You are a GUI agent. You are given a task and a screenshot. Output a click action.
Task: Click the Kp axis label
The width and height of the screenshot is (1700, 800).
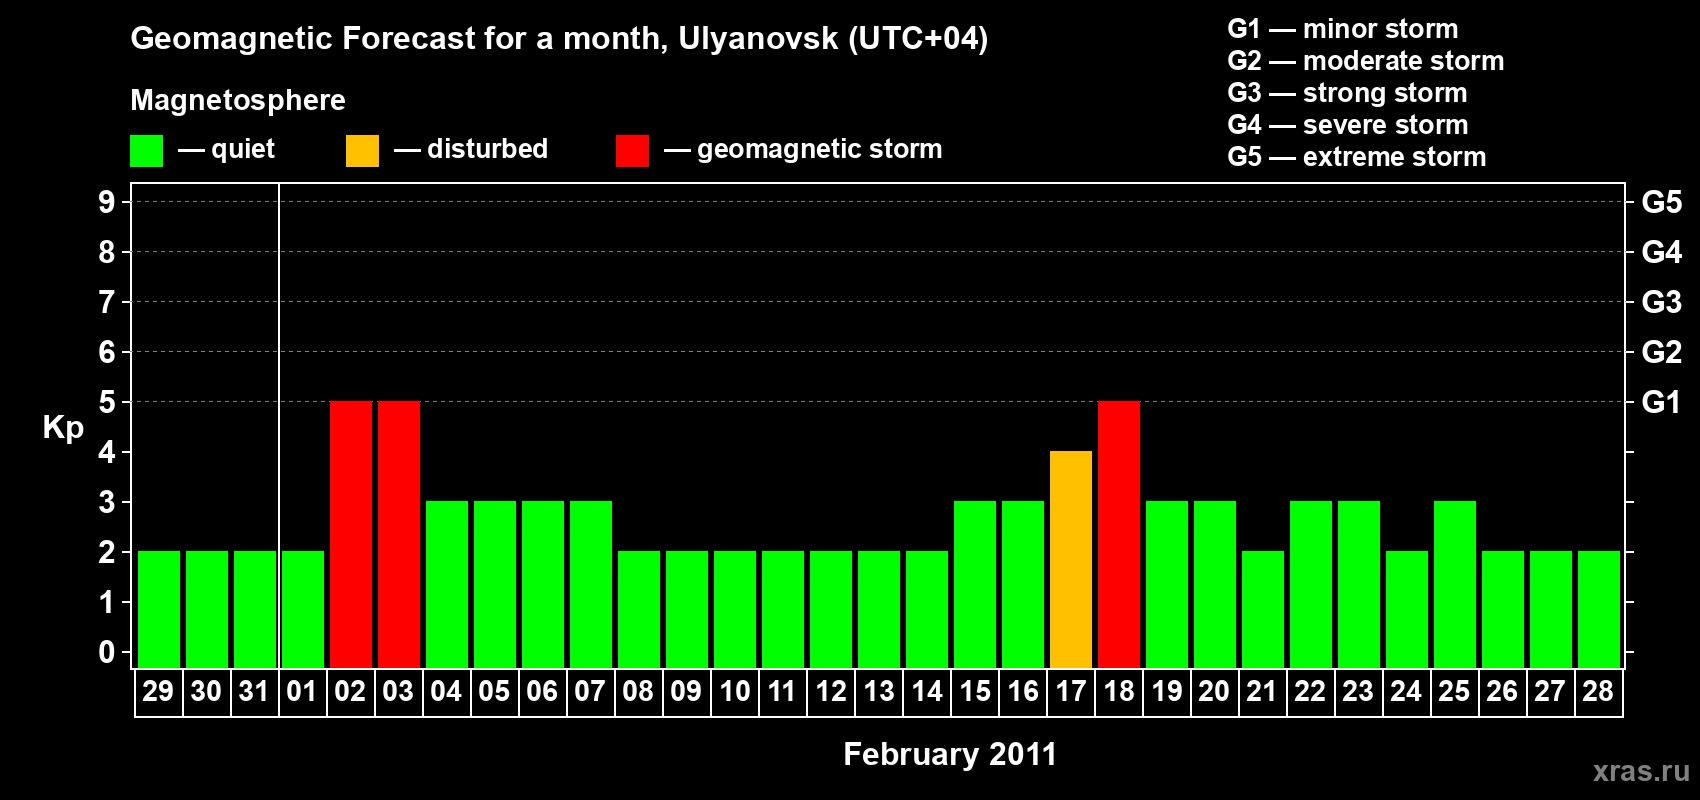63,428
